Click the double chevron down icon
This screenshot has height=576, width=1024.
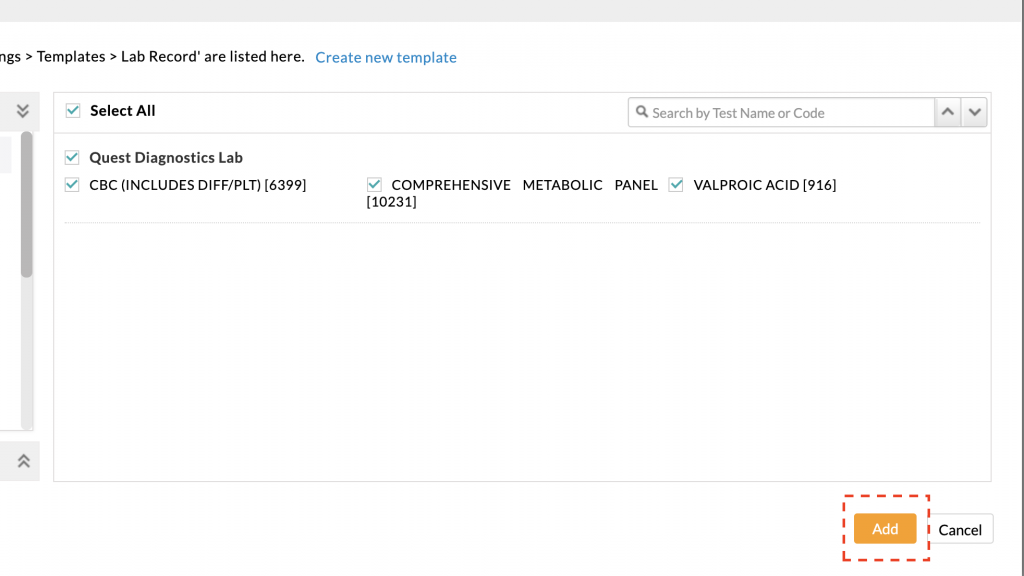pyautogui.click(x=23, y=111)
